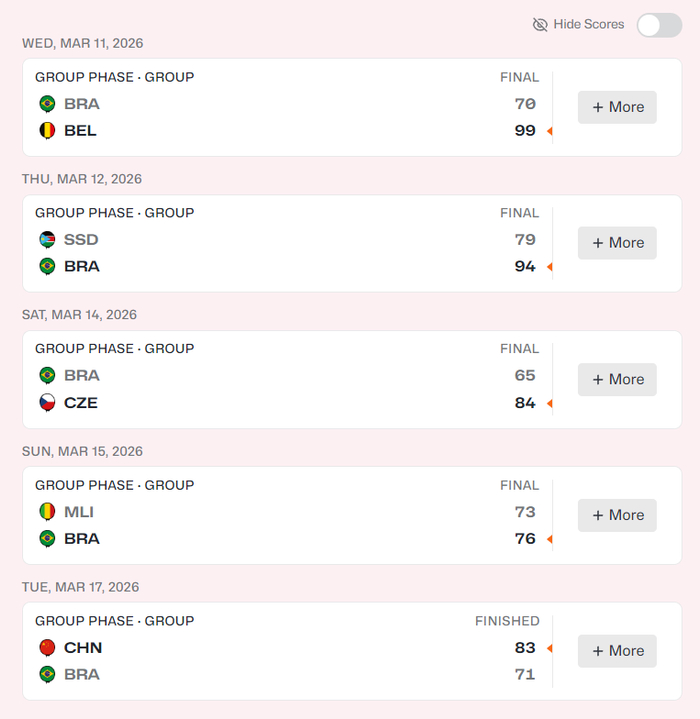Viewport: 700px width, 719px height.
Task: Click China flag icon next to CHN
Action: (x=47, y=648)
